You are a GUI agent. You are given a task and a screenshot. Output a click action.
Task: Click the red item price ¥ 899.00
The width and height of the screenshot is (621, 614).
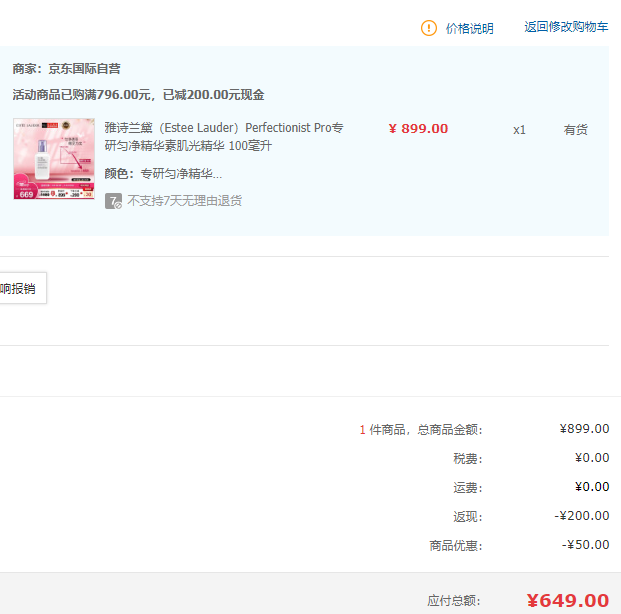coord(418,129)
